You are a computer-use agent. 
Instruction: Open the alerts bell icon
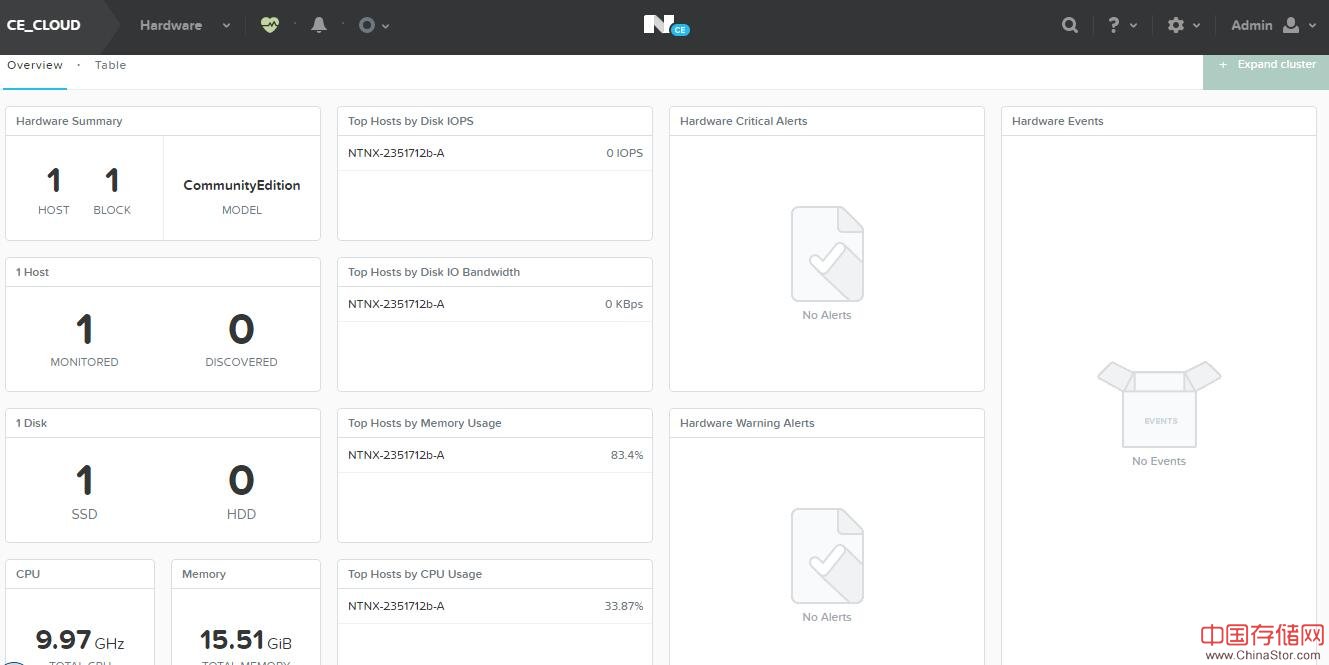click(319, 25)
